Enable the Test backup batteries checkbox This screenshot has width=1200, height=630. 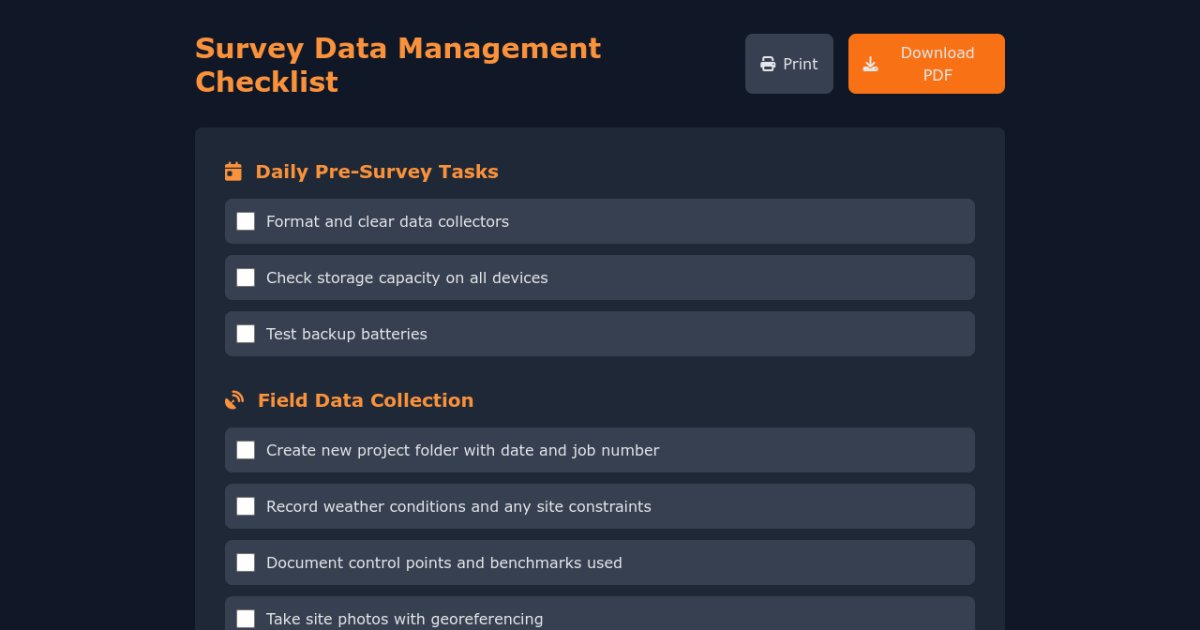pyautogui.click(x=246, y=333)
